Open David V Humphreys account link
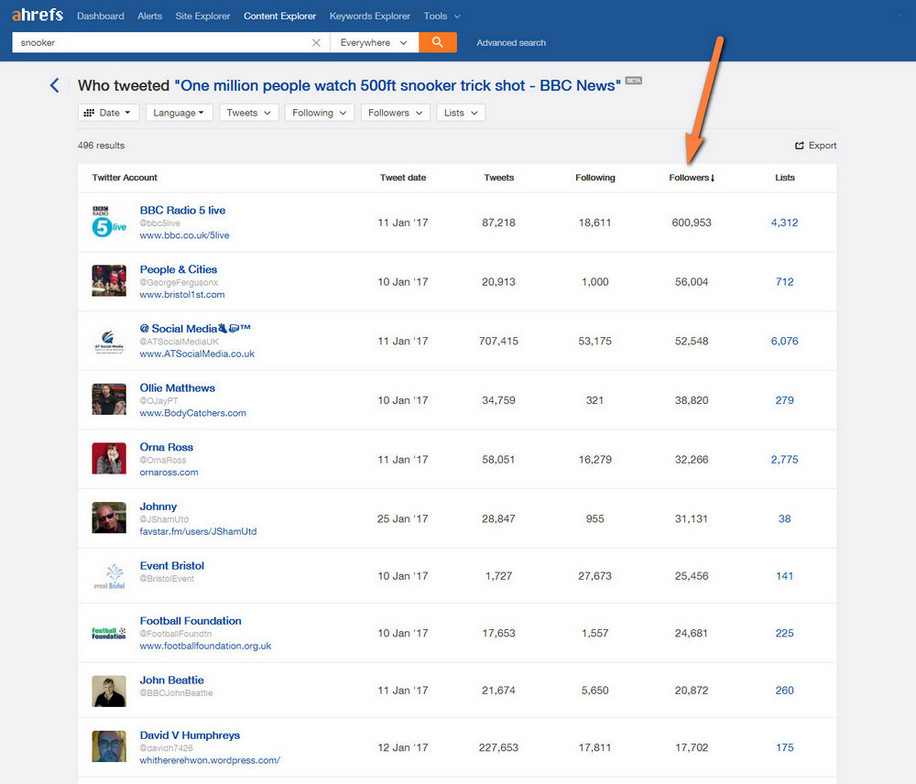This screenshot has height=784, width=916. [x=190, y=736]
